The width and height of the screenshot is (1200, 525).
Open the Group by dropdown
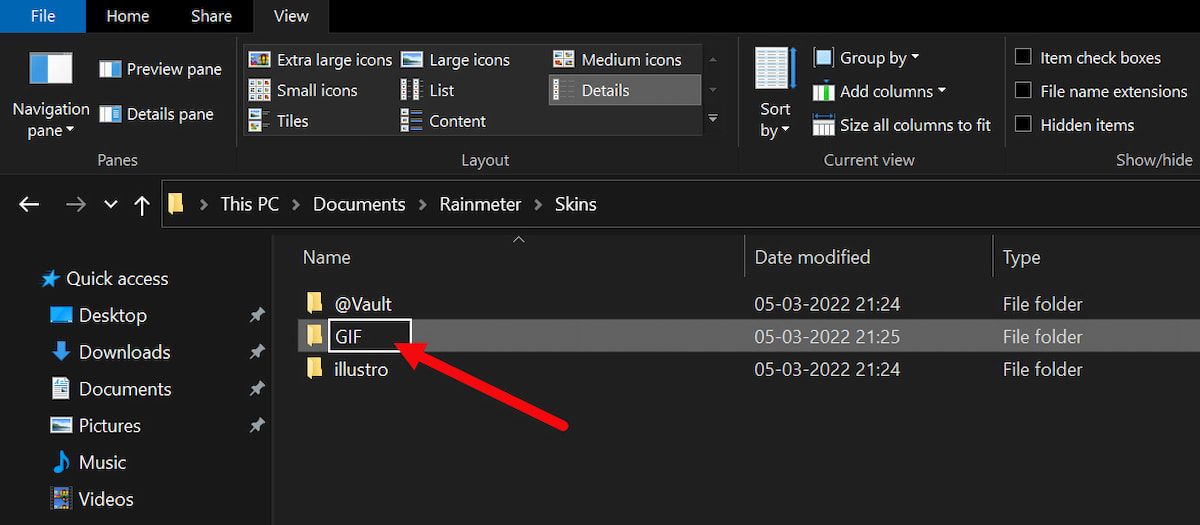click(866, 58)
